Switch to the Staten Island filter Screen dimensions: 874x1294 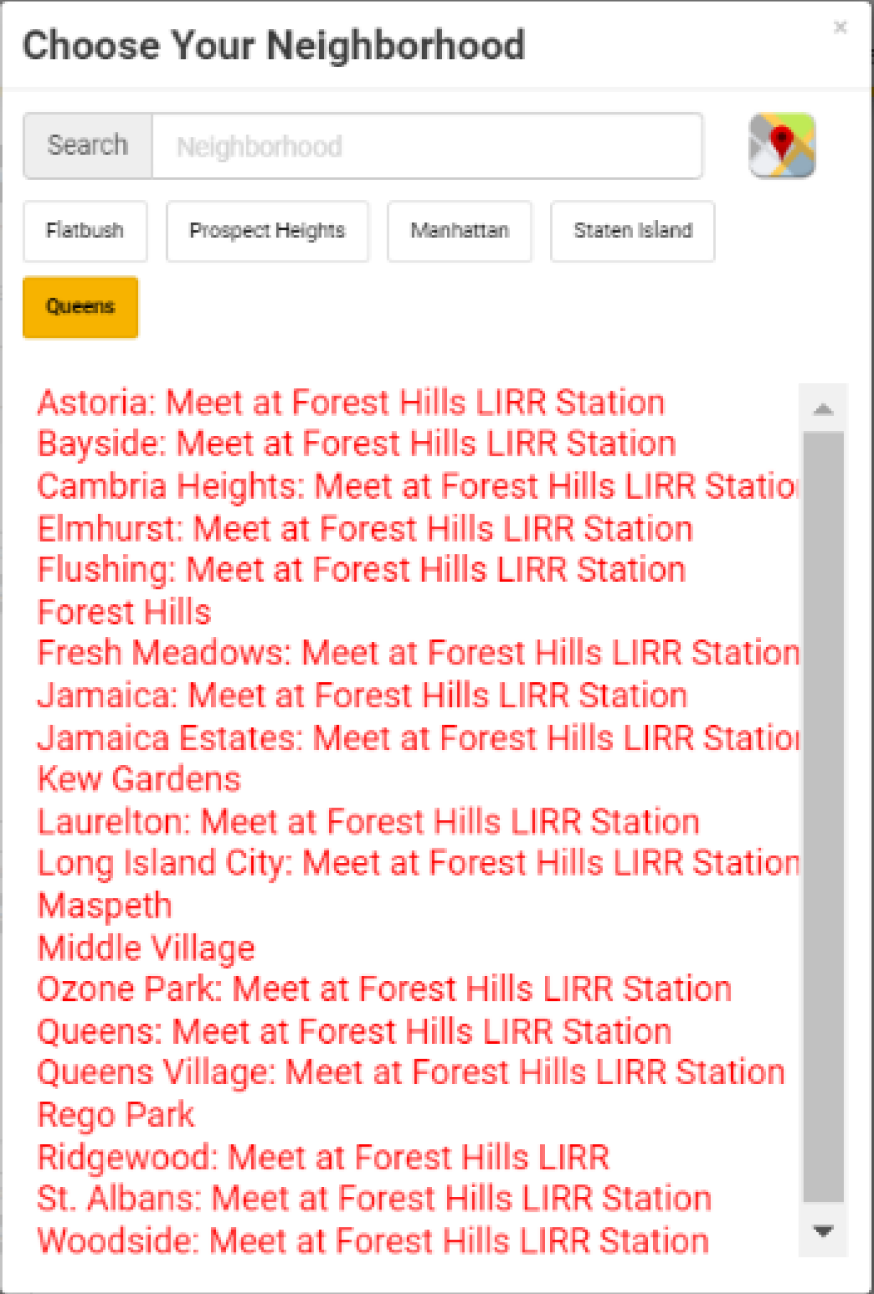click(x=632, y=231)
